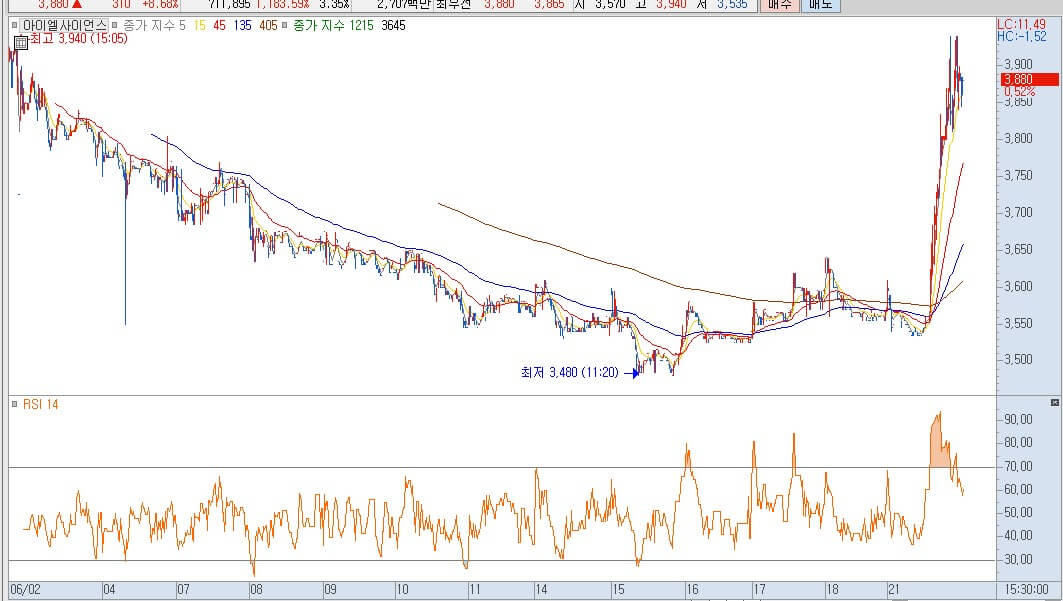Click the 매수 buy button
This screenshot has width=1063, height=601.
click(779, 5)
